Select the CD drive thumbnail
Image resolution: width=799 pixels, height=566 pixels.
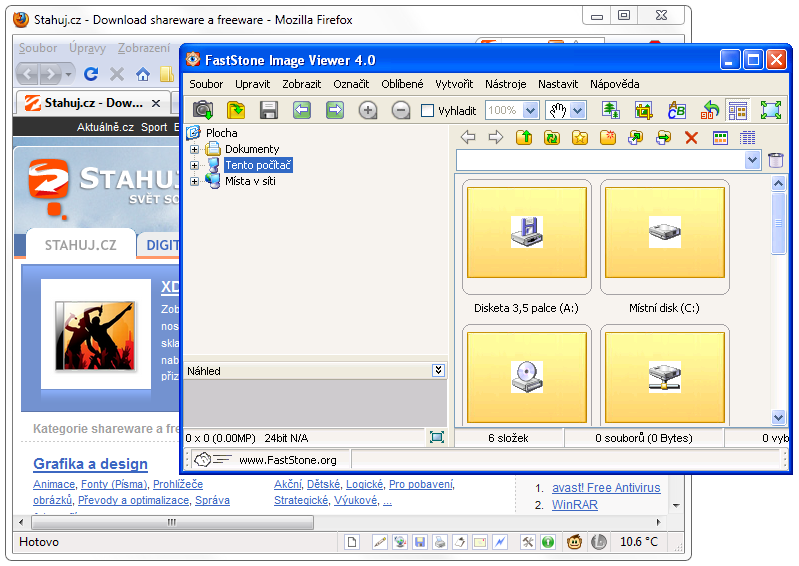[x=526, y=377]
